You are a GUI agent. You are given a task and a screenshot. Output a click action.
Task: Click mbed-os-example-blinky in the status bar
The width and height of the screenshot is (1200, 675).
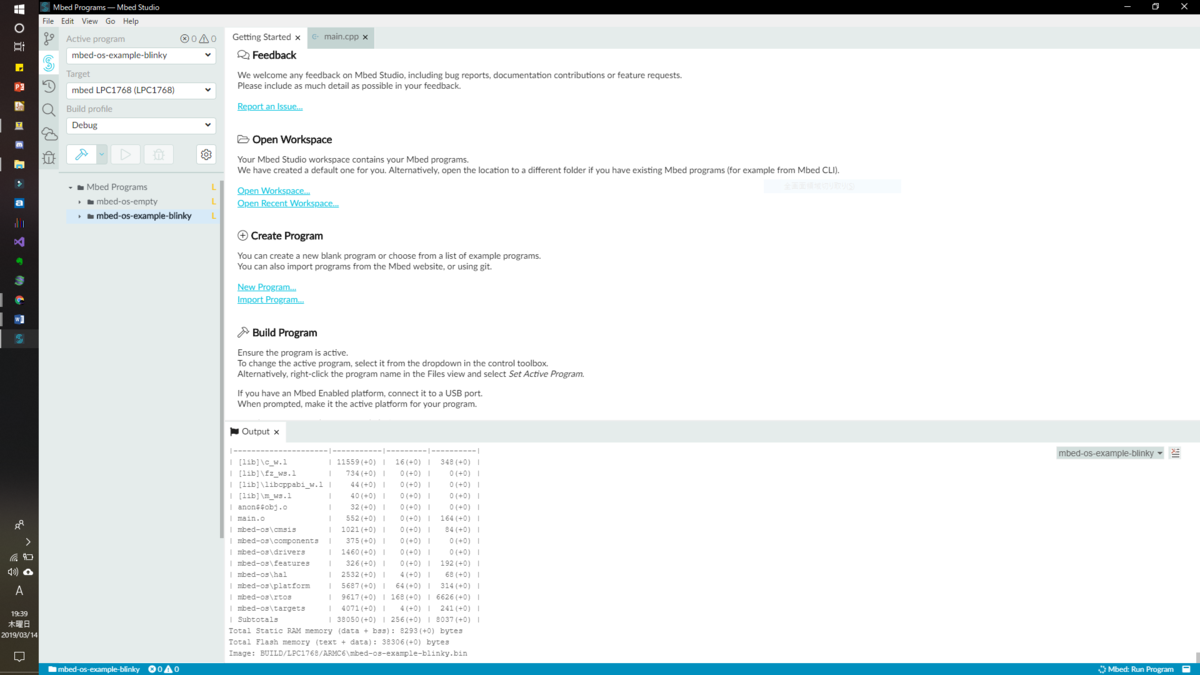click(94, 669)
